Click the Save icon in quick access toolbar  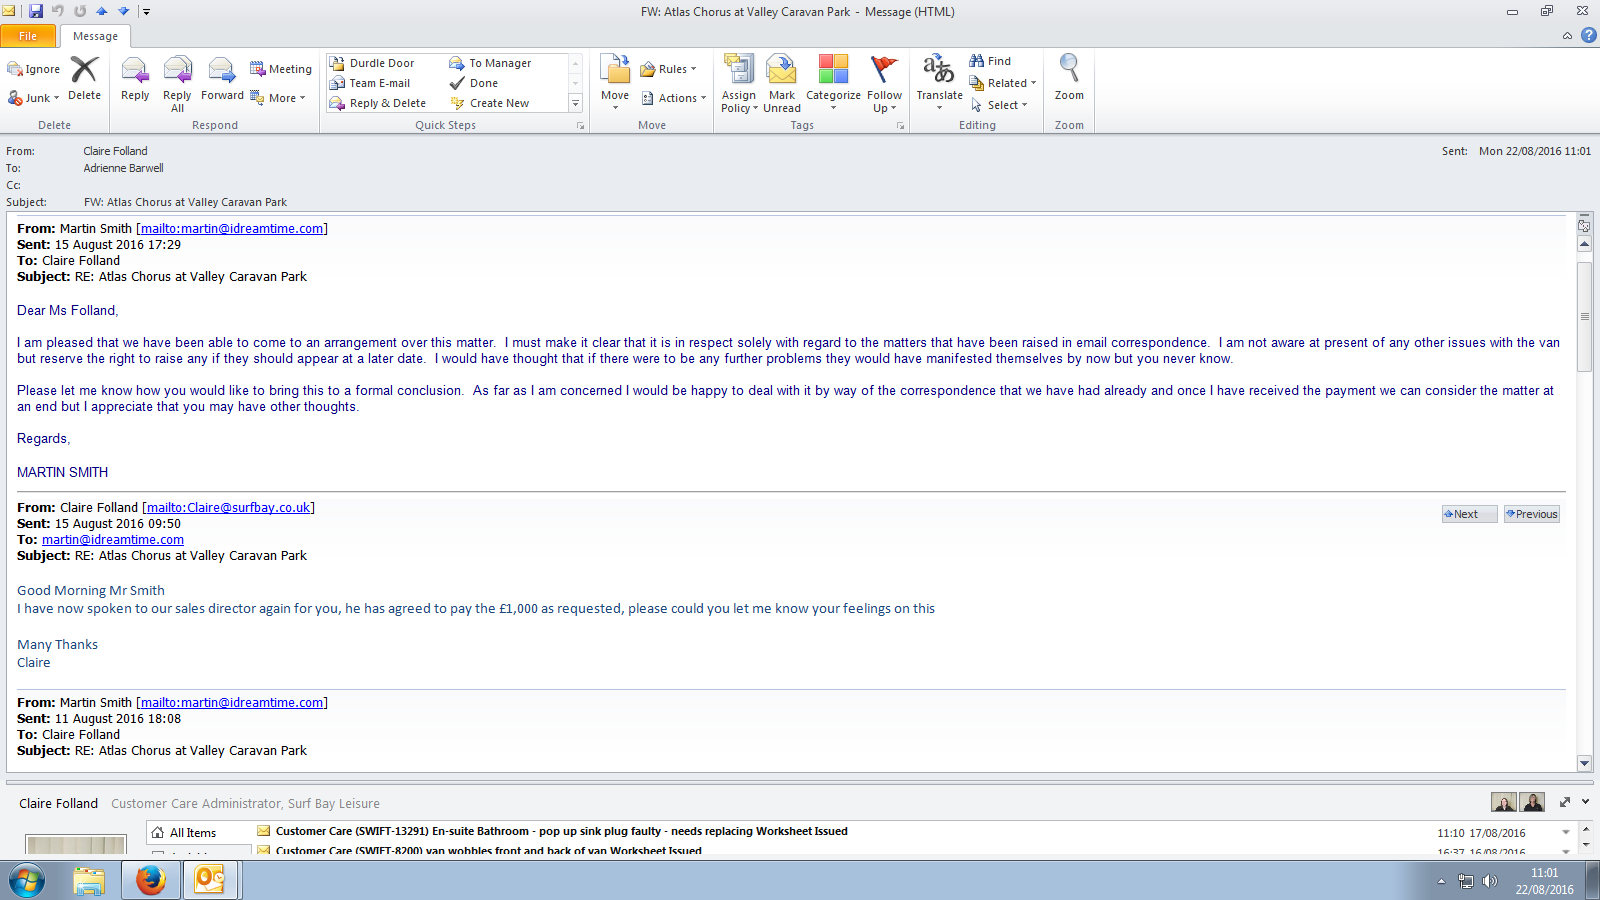[x=36, y=11]
